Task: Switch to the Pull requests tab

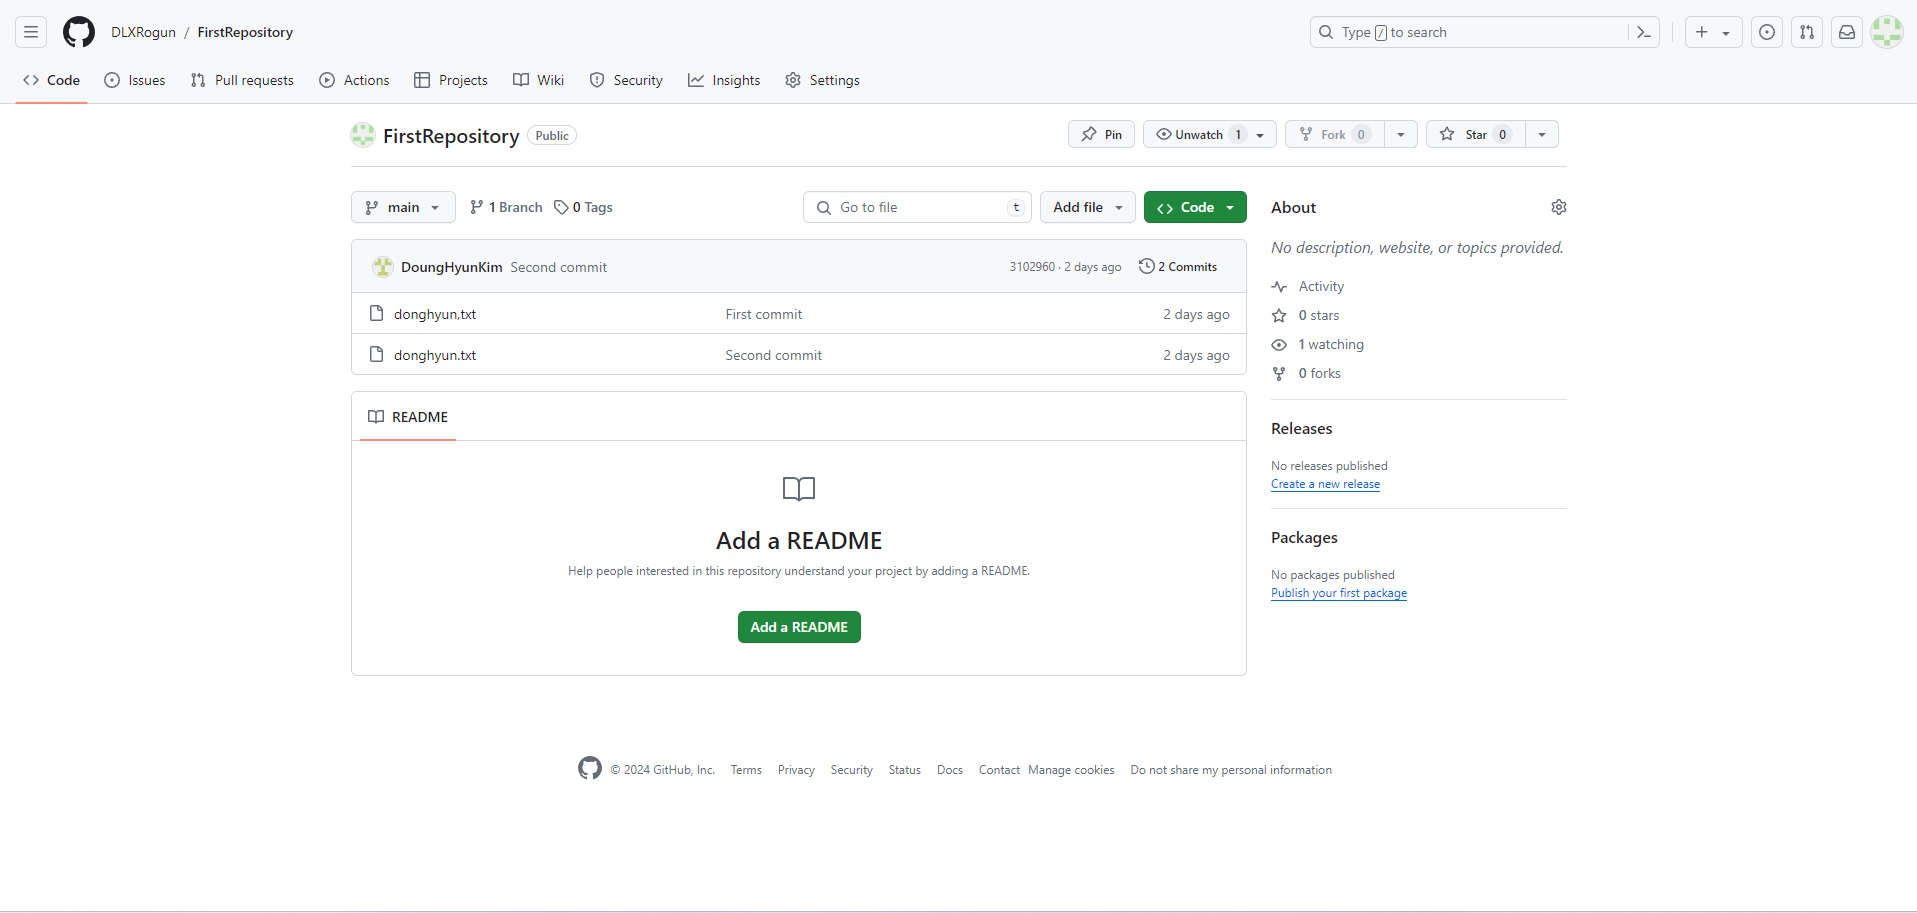Action: click(x=242, y=80)
